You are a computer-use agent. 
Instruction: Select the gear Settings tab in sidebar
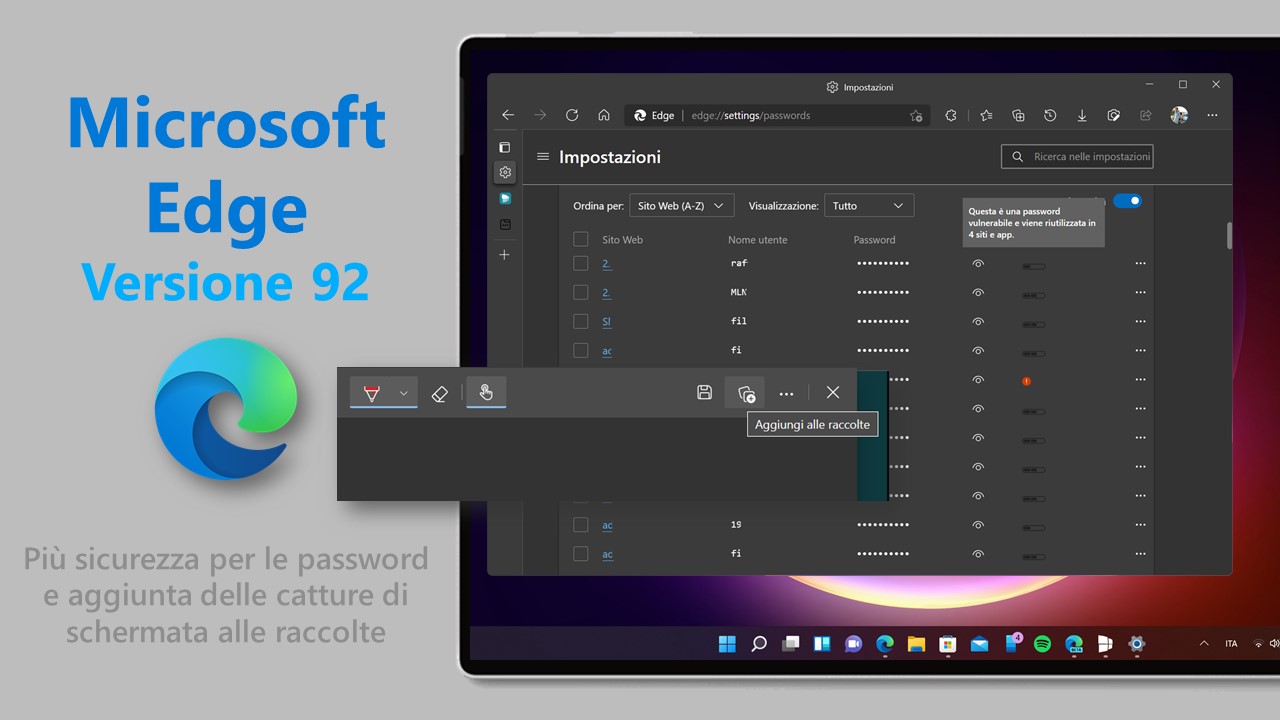(x=505, y=172)
